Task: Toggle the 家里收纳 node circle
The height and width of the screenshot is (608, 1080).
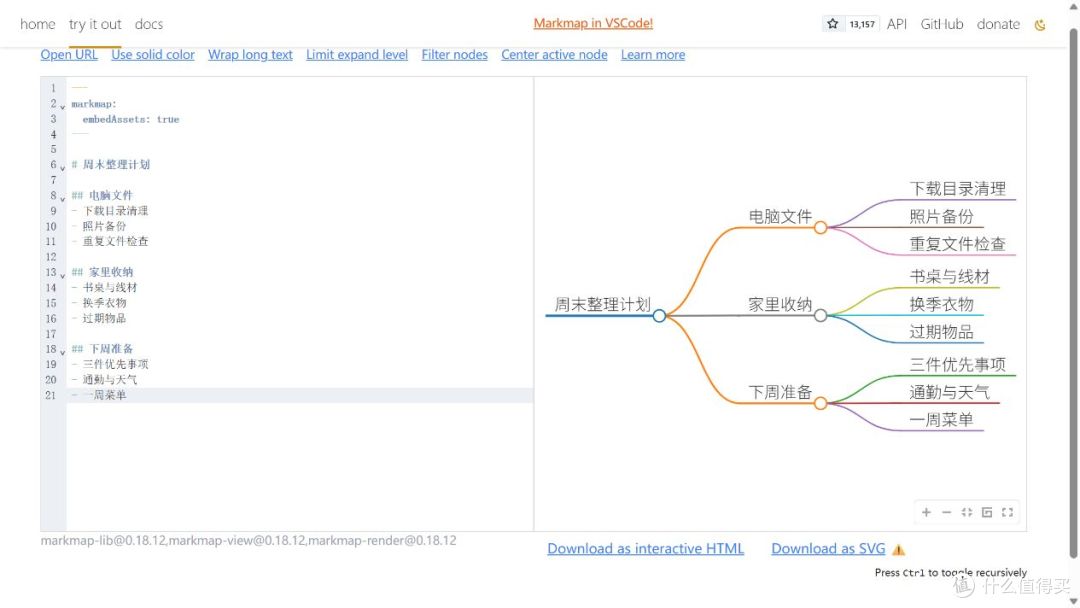Action: 820,316
